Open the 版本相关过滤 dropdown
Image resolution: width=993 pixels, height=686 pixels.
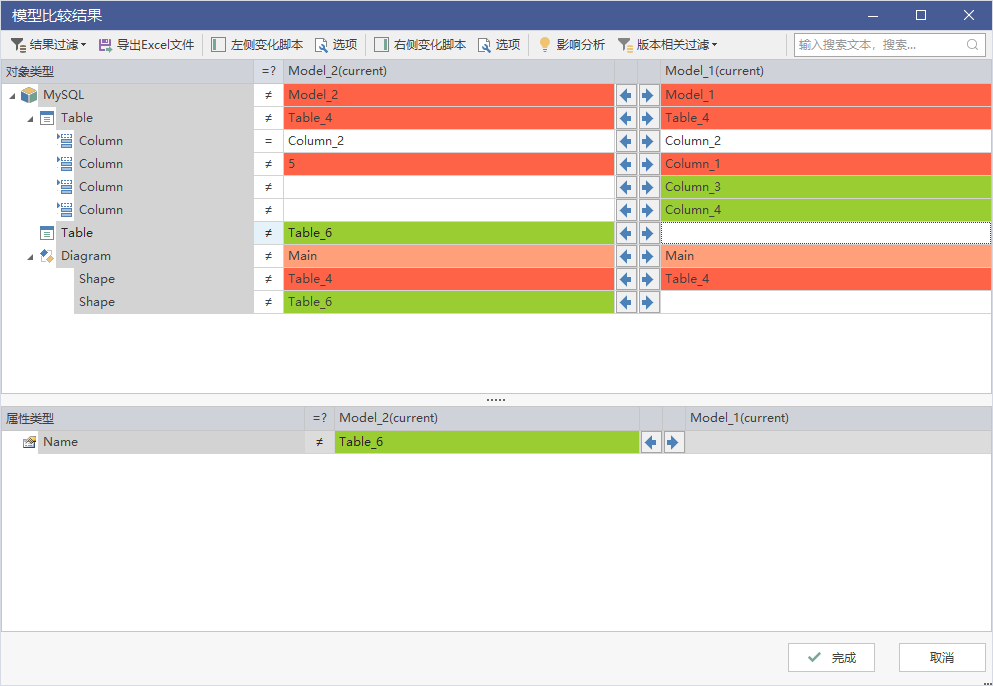point(667,45)
